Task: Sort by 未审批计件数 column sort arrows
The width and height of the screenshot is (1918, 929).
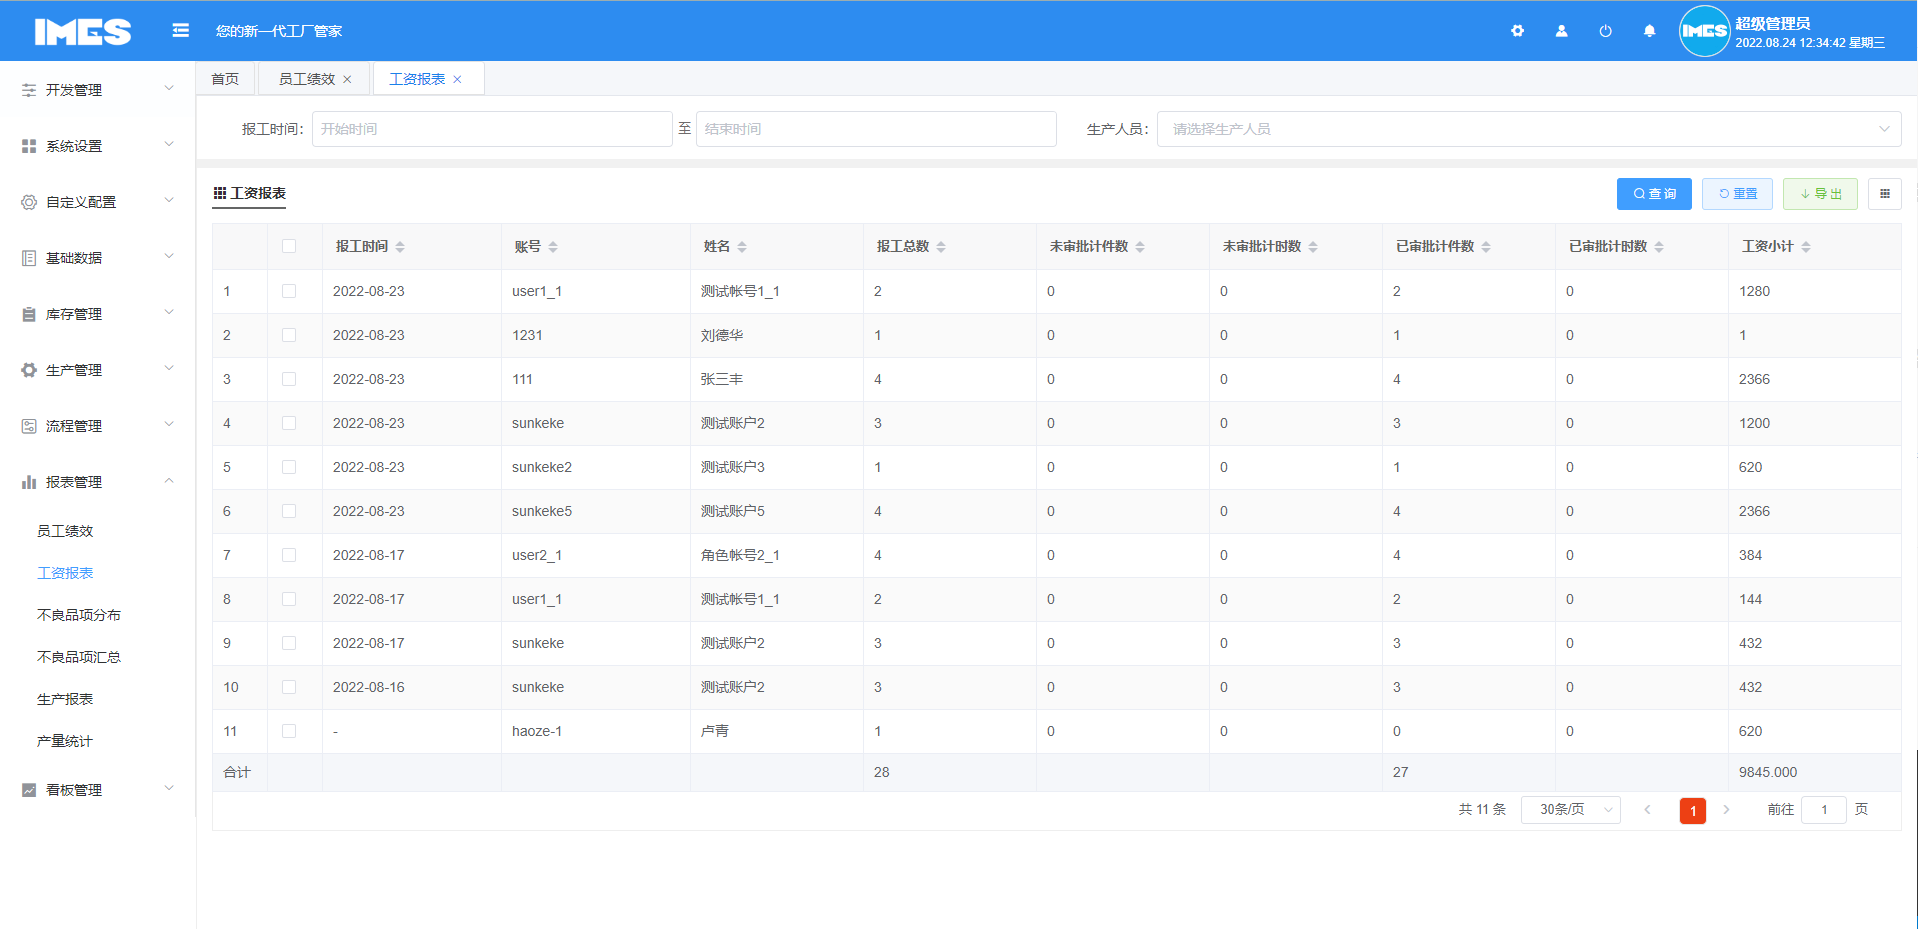Action: (1140, 247)
